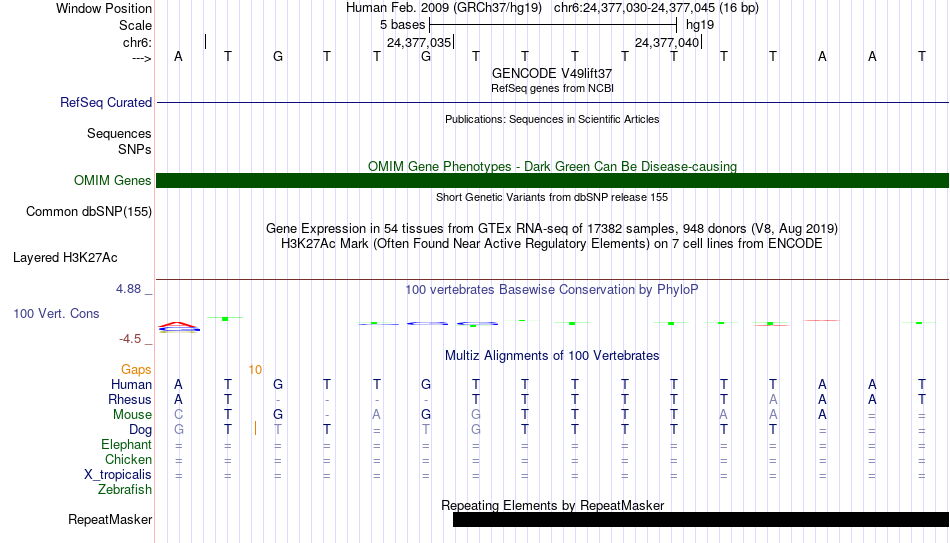Image resolution: width=950 pixels, height=543 pixels.
Task: Open the 100 Vert. Cons track label
Action: [56, 313]
